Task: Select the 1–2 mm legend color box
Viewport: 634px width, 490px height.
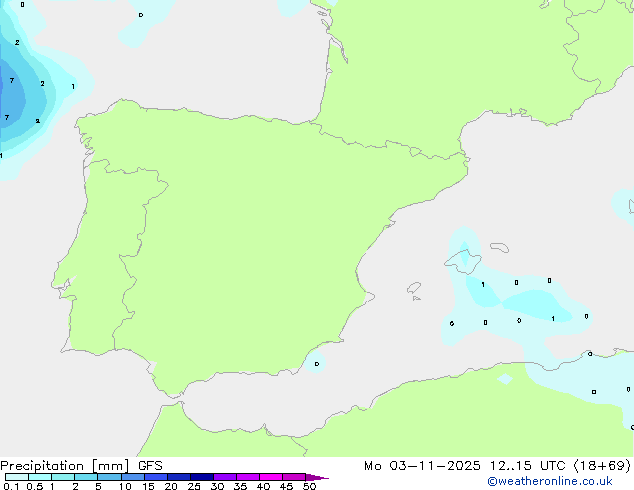Action: coord(63,477)
